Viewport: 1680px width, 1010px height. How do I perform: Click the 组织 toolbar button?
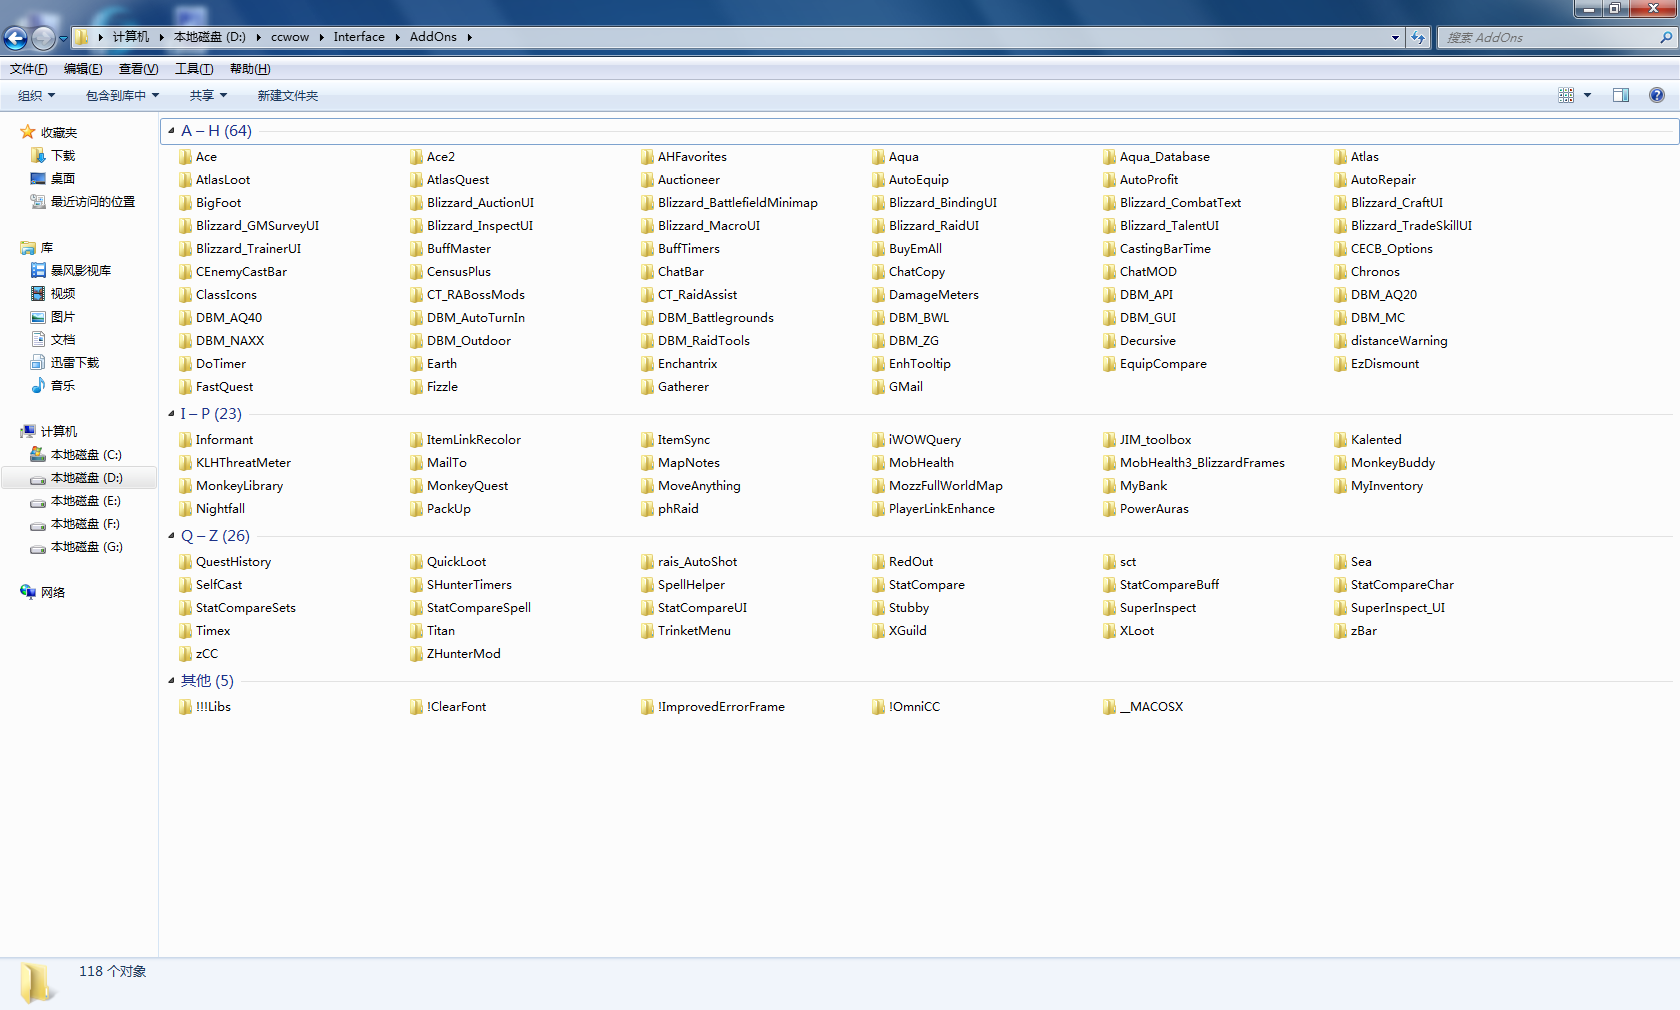click(36, 96)
